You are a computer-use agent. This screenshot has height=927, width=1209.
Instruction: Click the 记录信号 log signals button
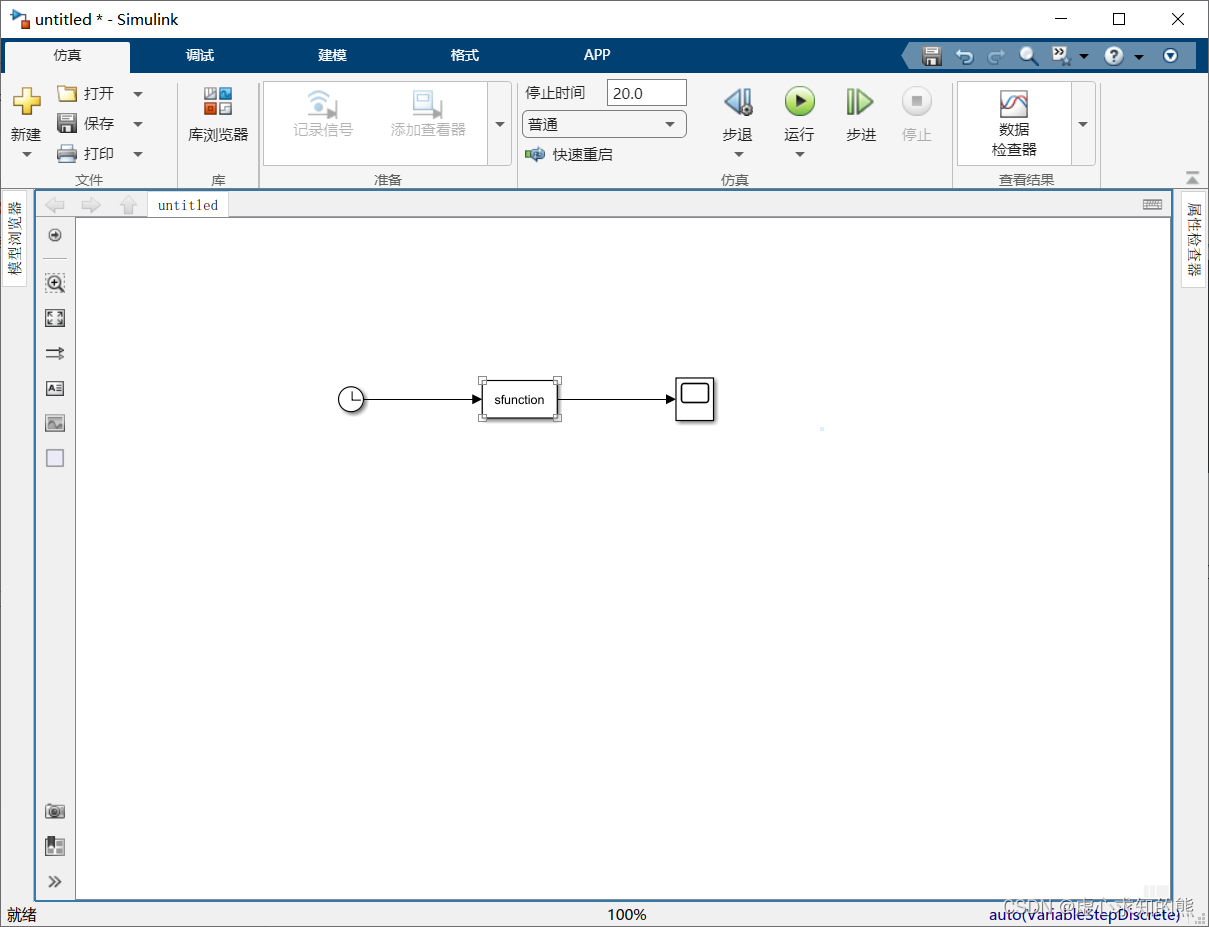(x=323, y=114)
